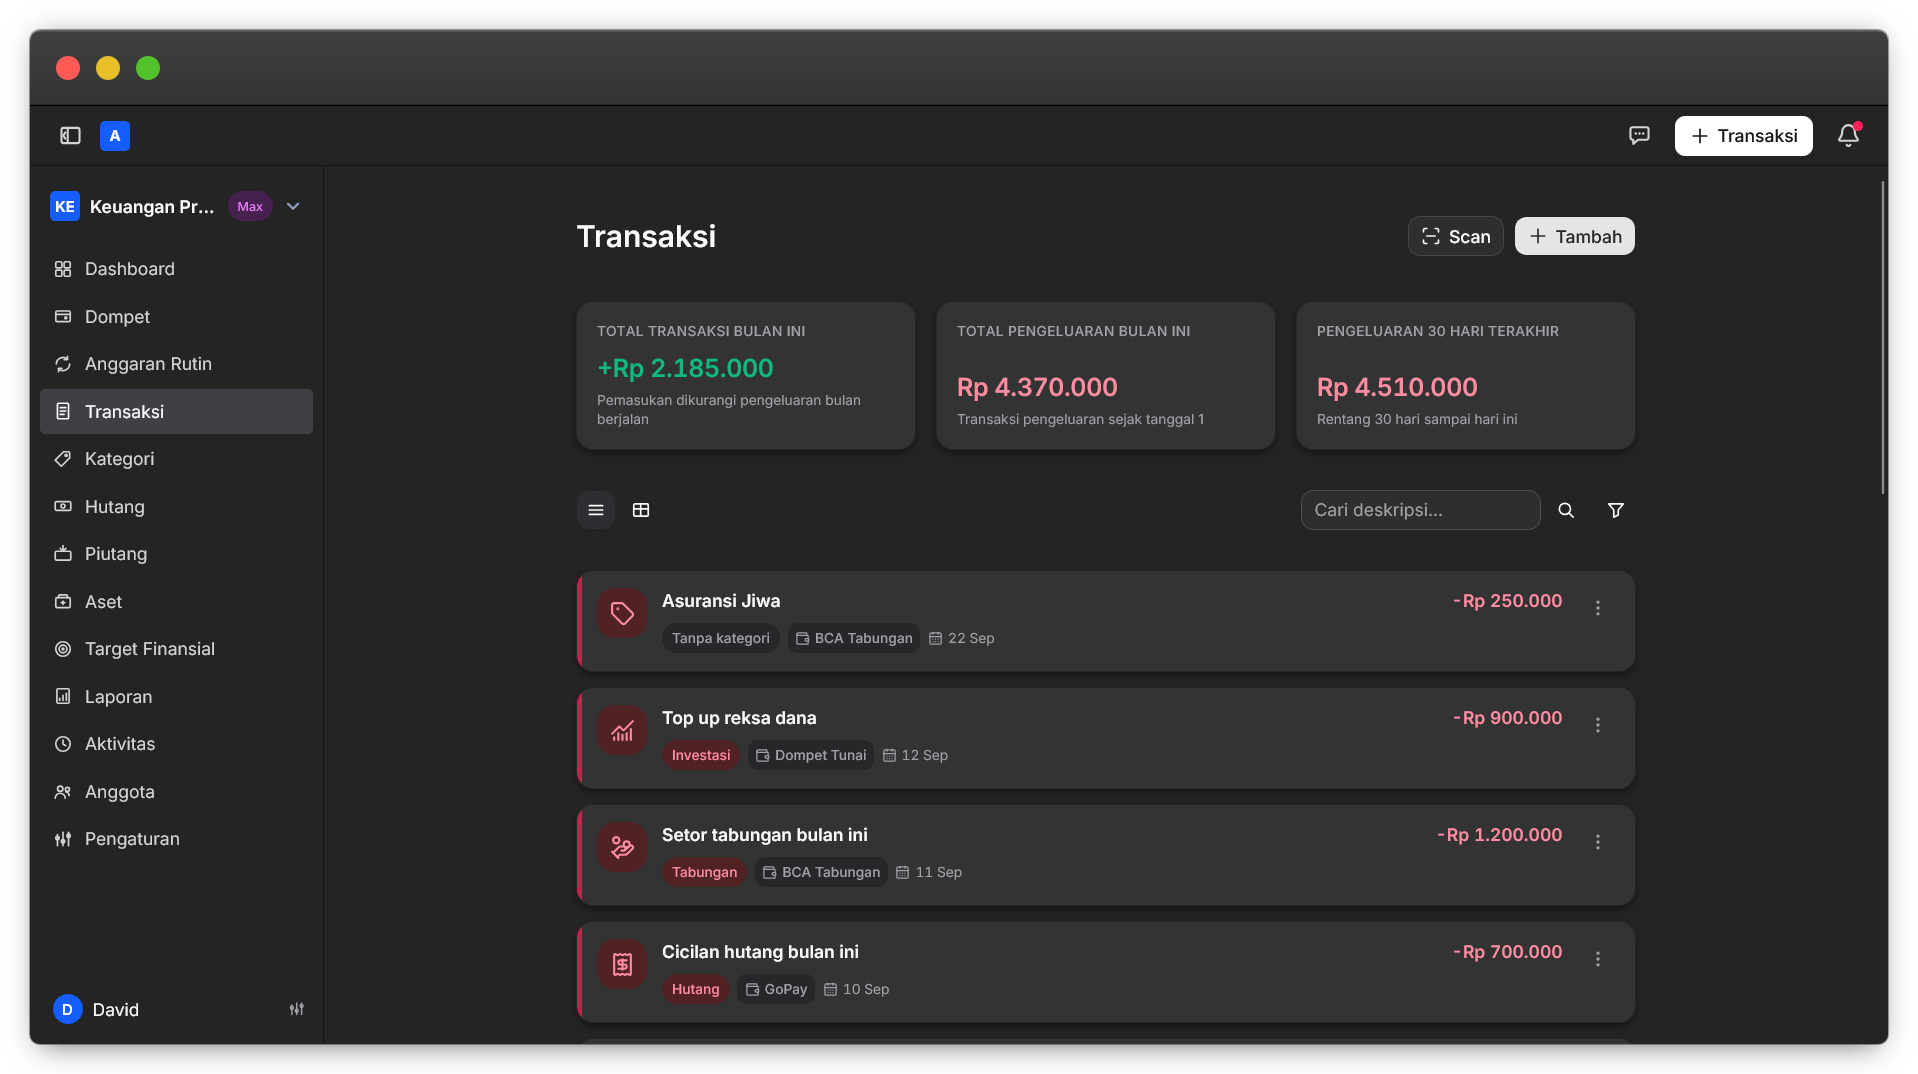Click the GoPay wallet chip
Screen dimensions: 1918x1074
[776, 989]
